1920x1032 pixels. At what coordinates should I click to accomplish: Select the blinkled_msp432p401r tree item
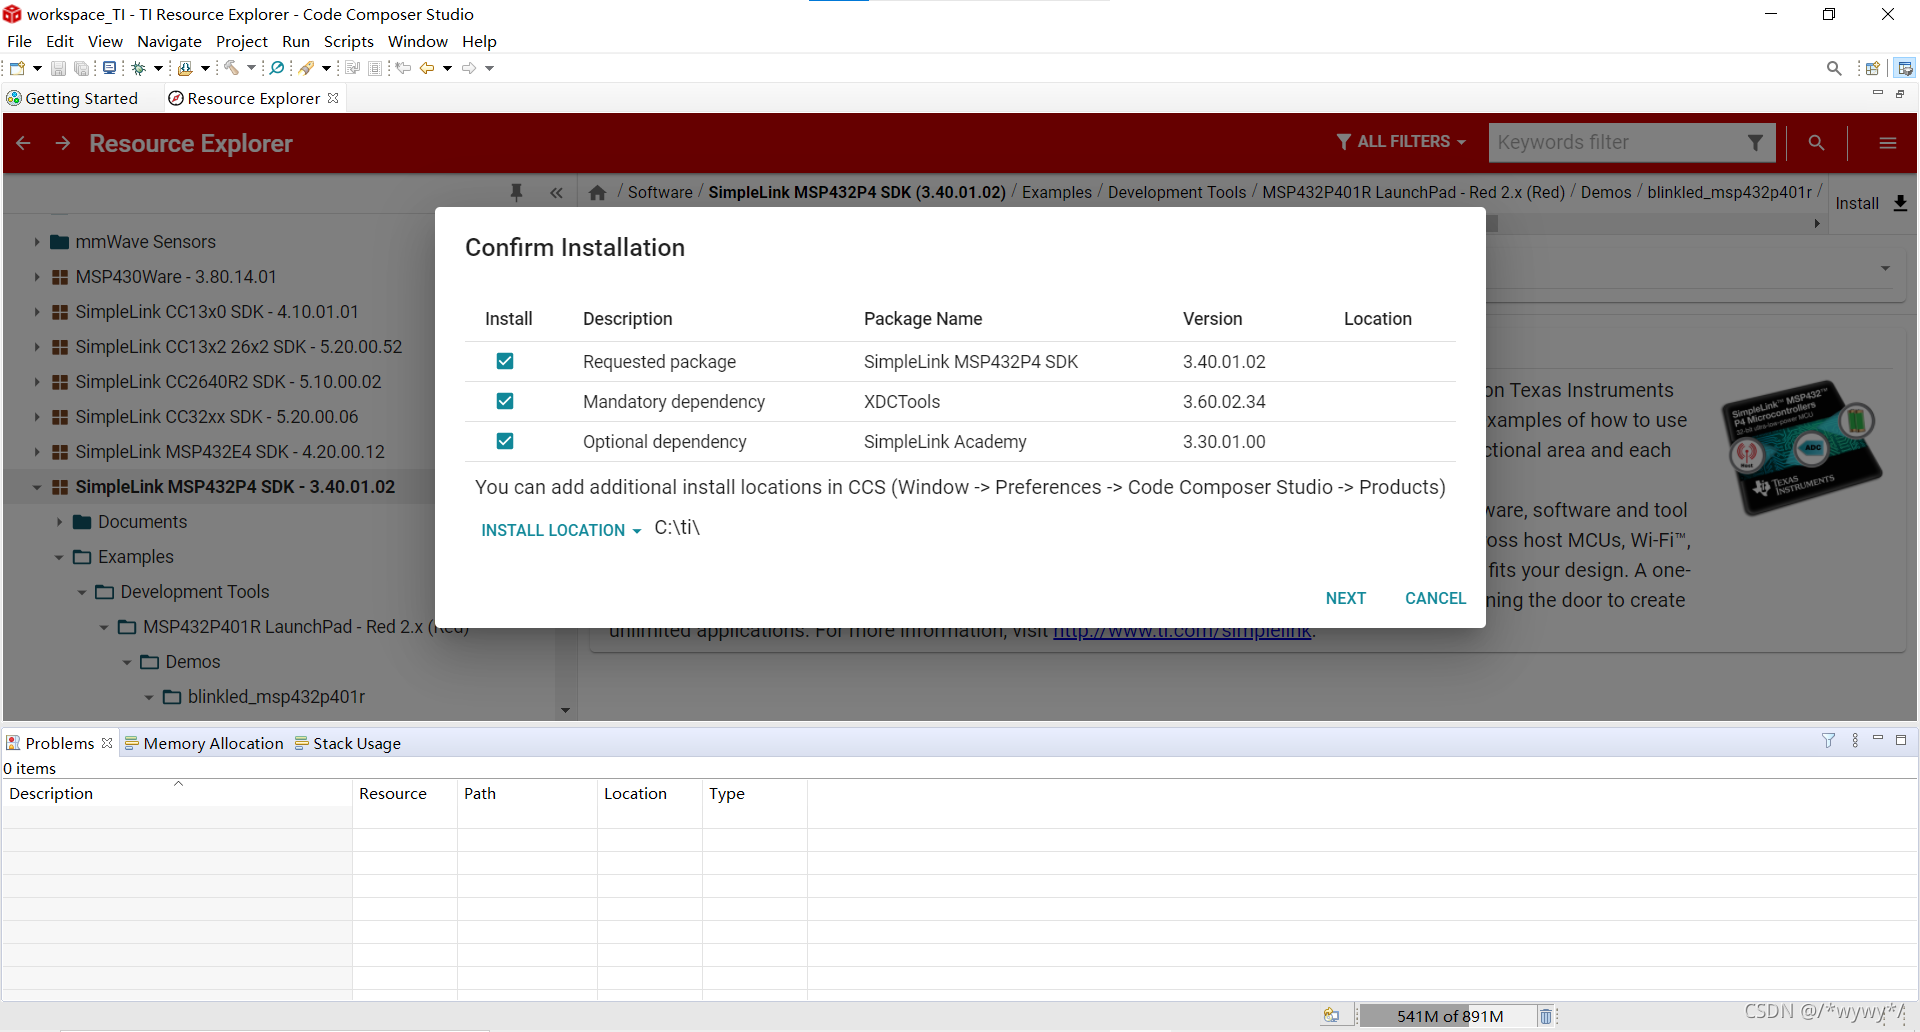(276, 697)
